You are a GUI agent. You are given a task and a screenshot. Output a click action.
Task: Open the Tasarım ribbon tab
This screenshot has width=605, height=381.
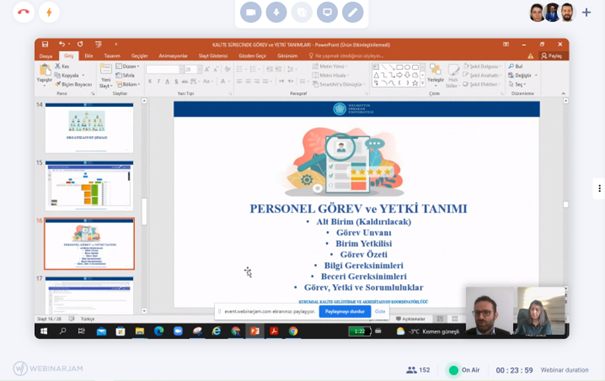pos(112,56)
